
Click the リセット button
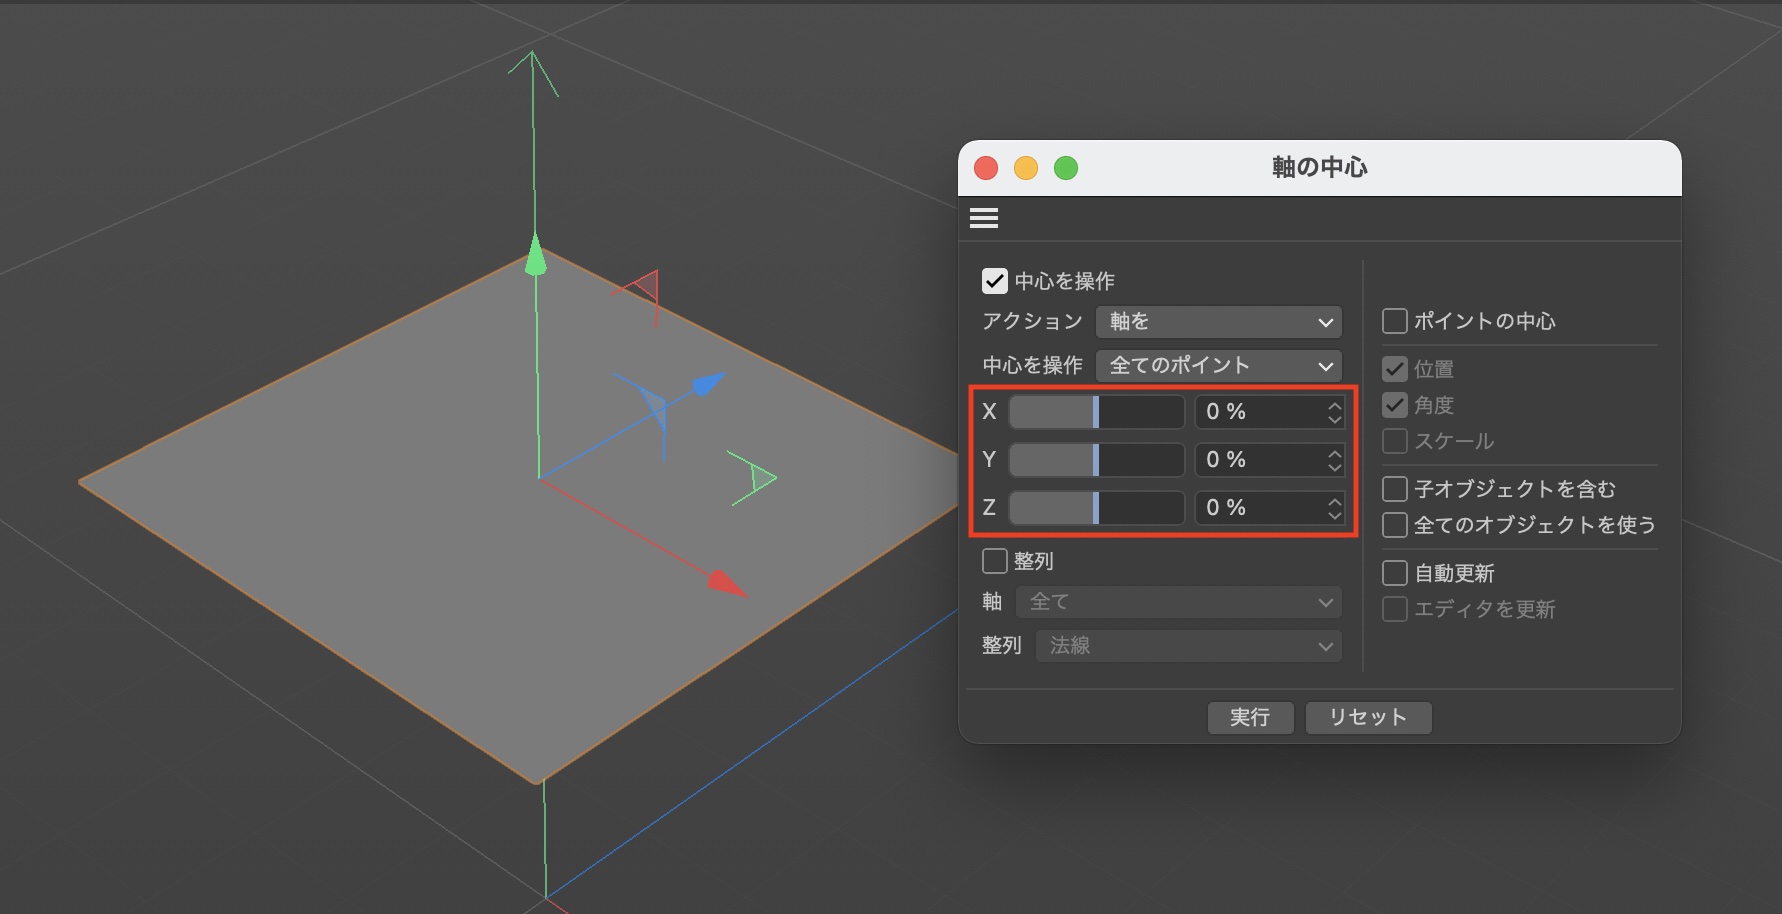tap(1368, 717)
